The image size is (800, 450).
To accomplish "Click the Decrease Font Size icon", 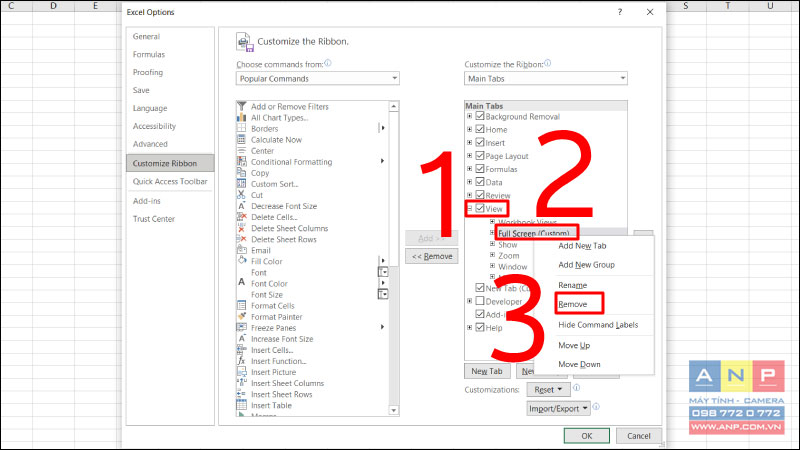I will click(242, 206).
